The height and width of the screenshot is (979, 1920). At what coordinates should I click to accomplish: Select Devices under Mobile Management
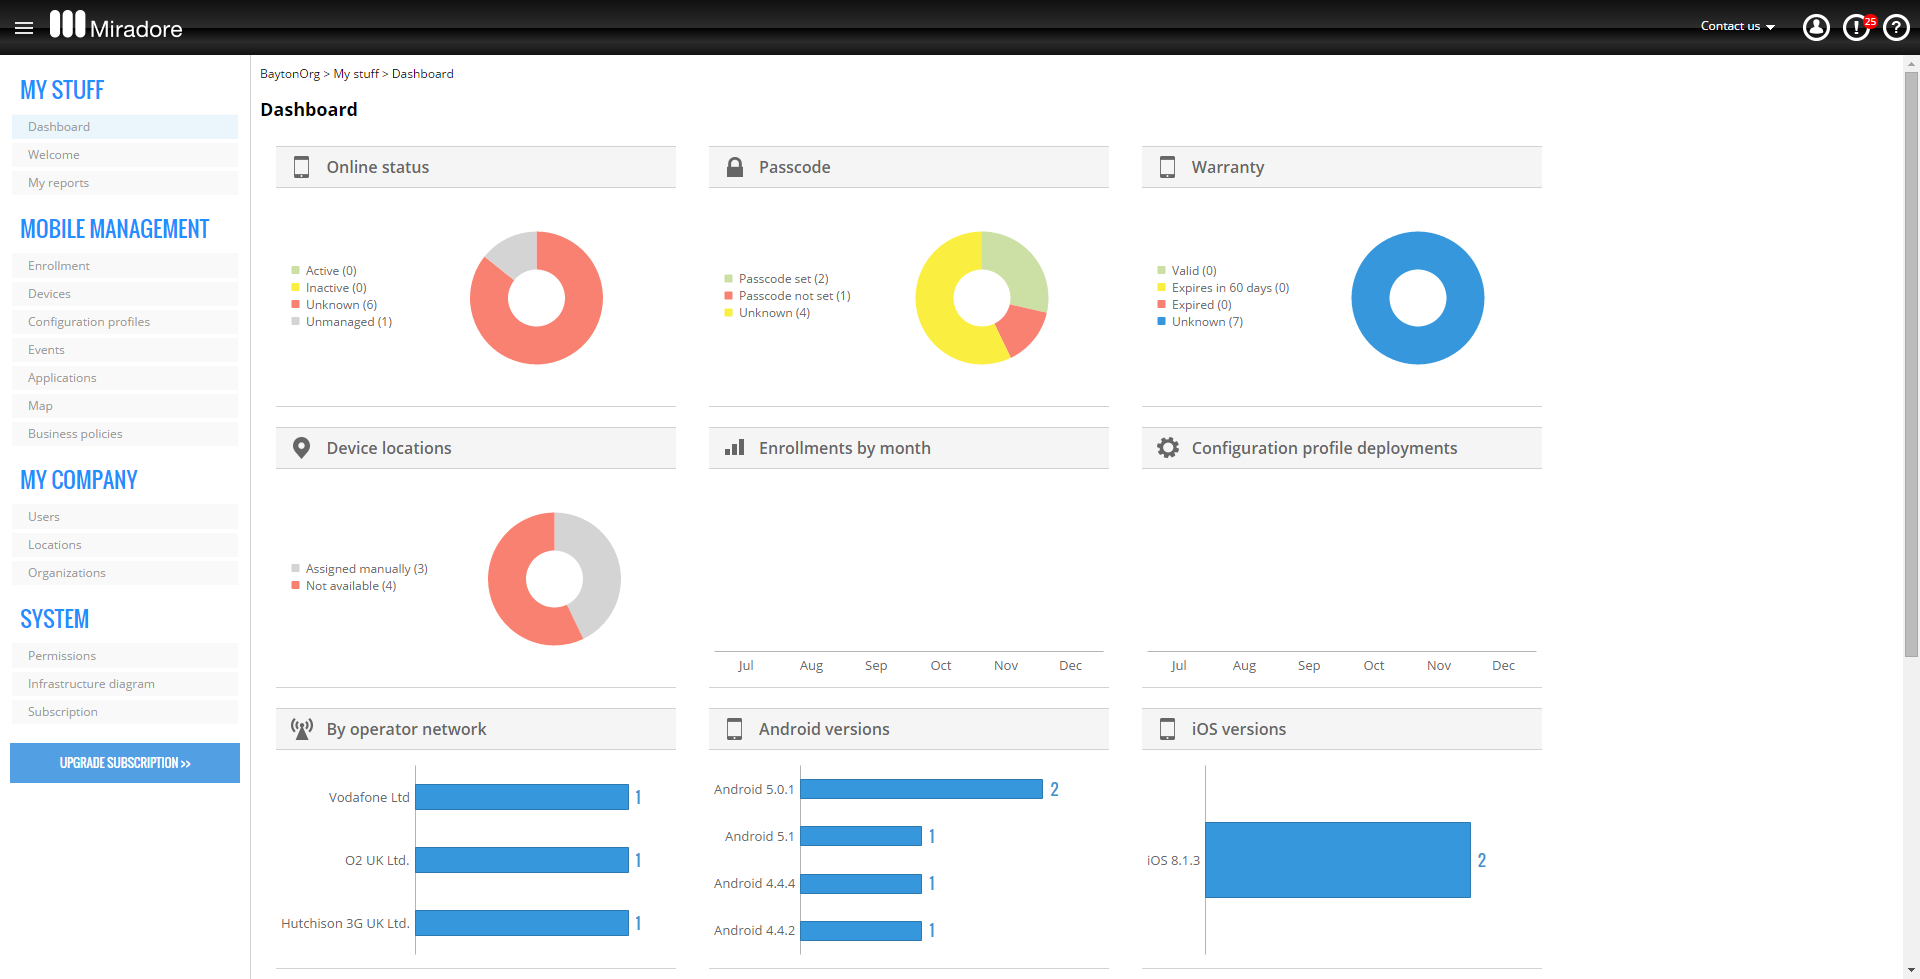click(x=49, y=293)
